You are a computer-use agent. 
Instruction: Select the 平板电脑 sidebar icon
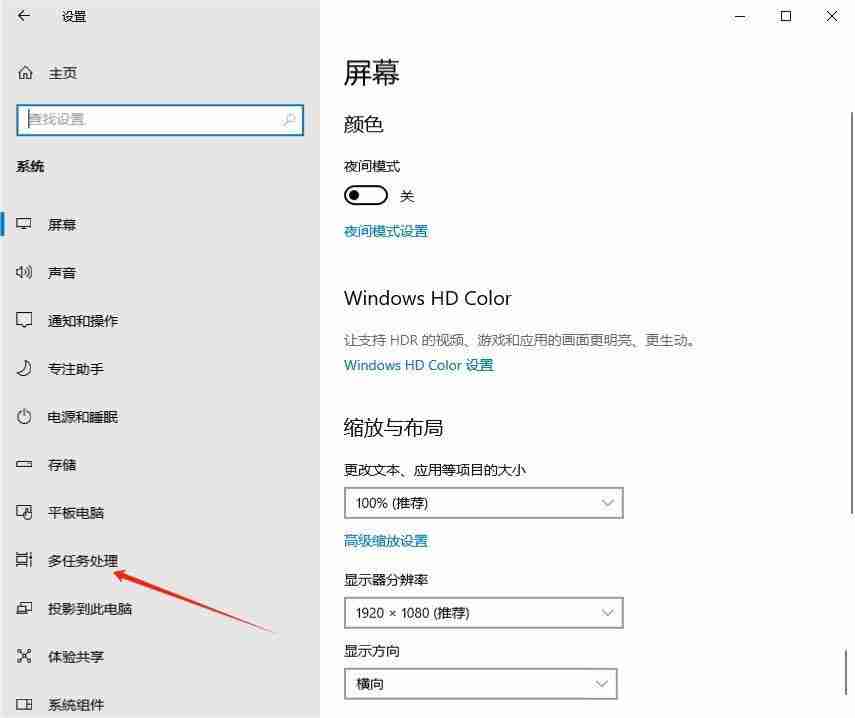tap(24, 512)
